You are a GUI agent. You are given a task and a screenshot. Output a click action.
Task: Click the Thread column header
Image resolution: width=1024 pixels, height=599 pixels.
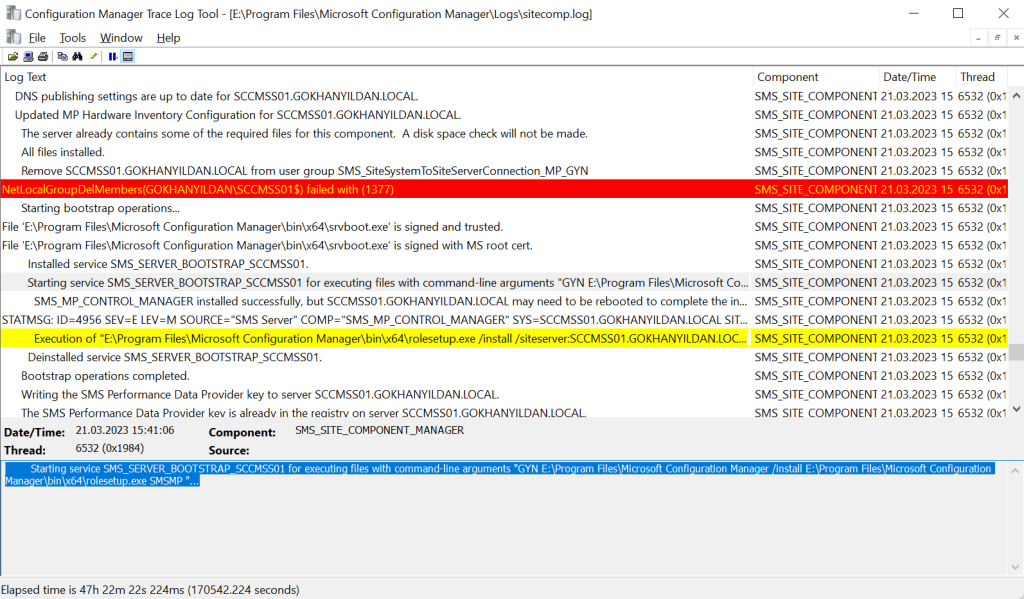pyautogui.click(x=982, y=76)
